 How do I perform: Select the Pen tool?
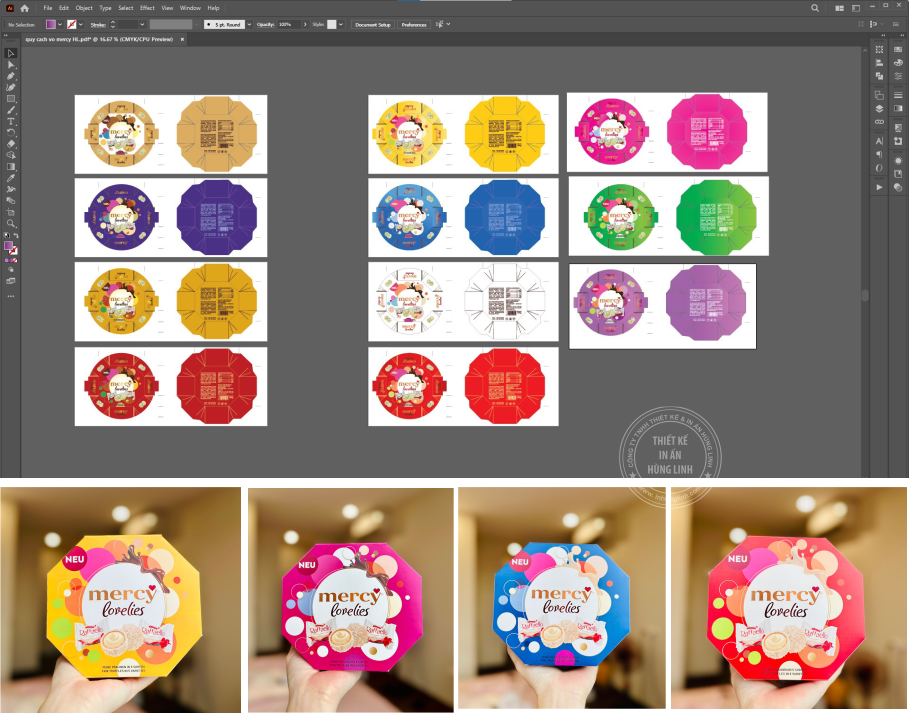tap(10, 76)
